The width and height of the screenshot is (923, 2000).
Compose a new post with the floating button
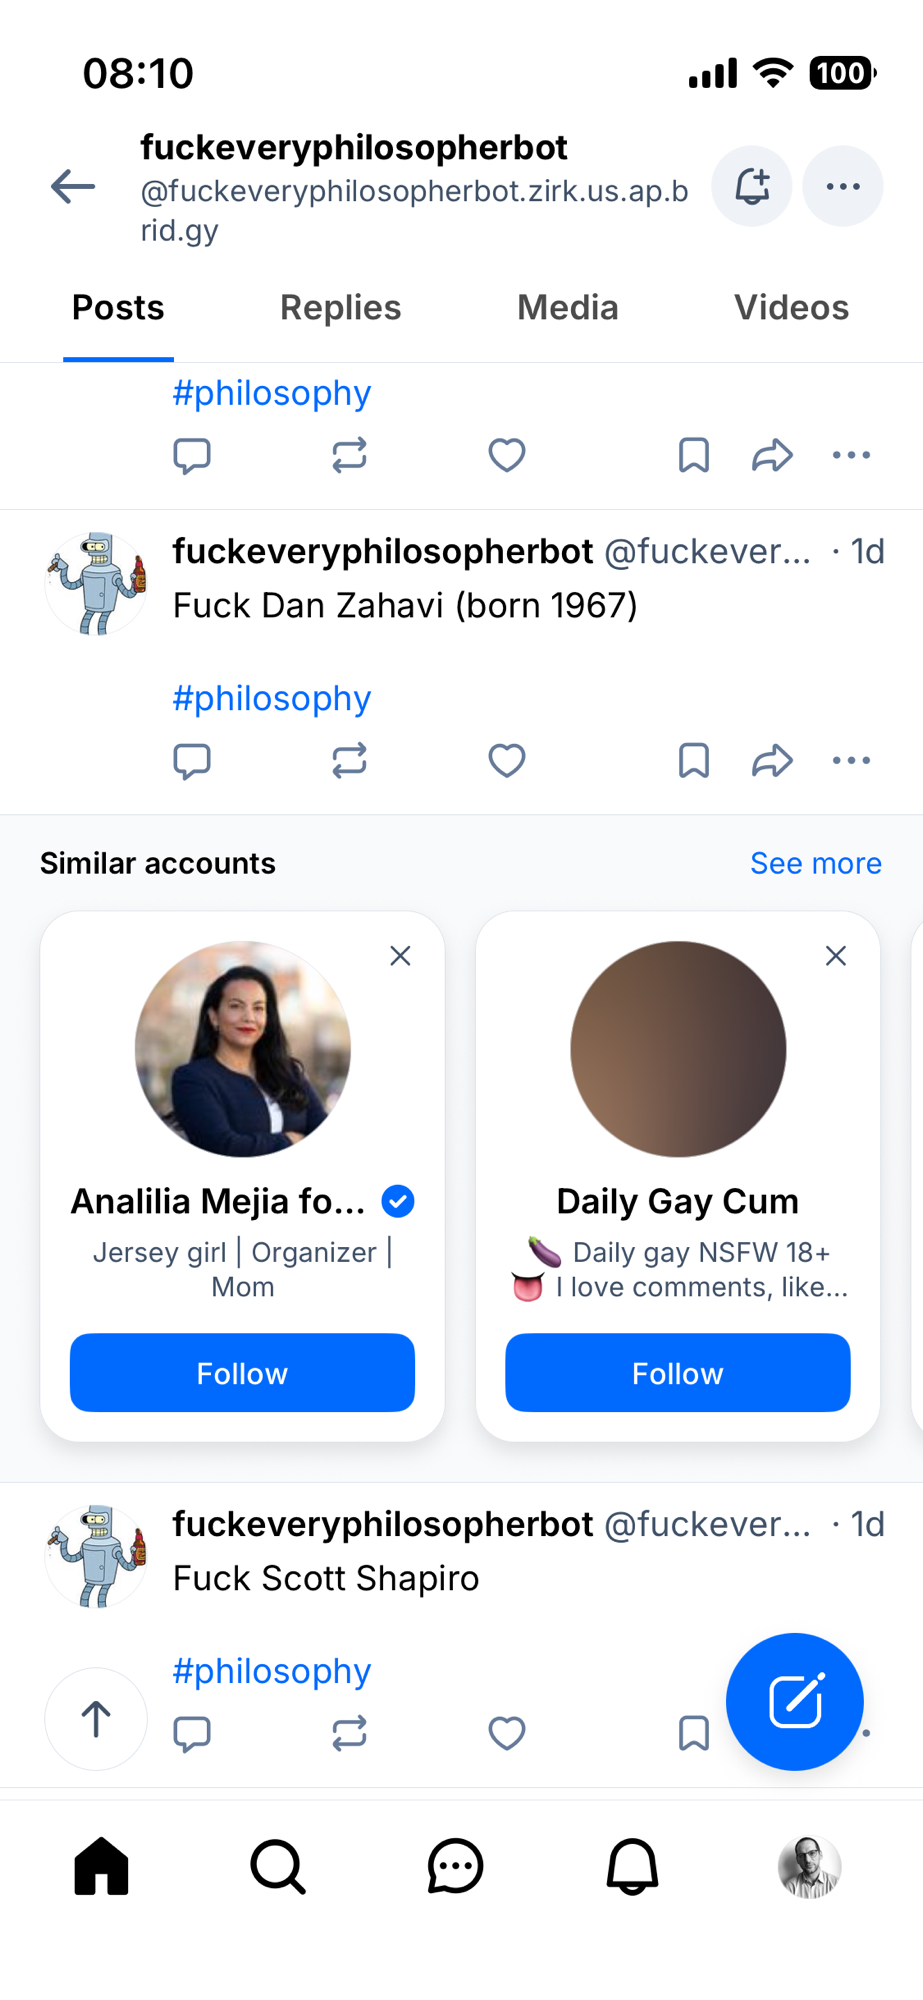(794, 1701)
